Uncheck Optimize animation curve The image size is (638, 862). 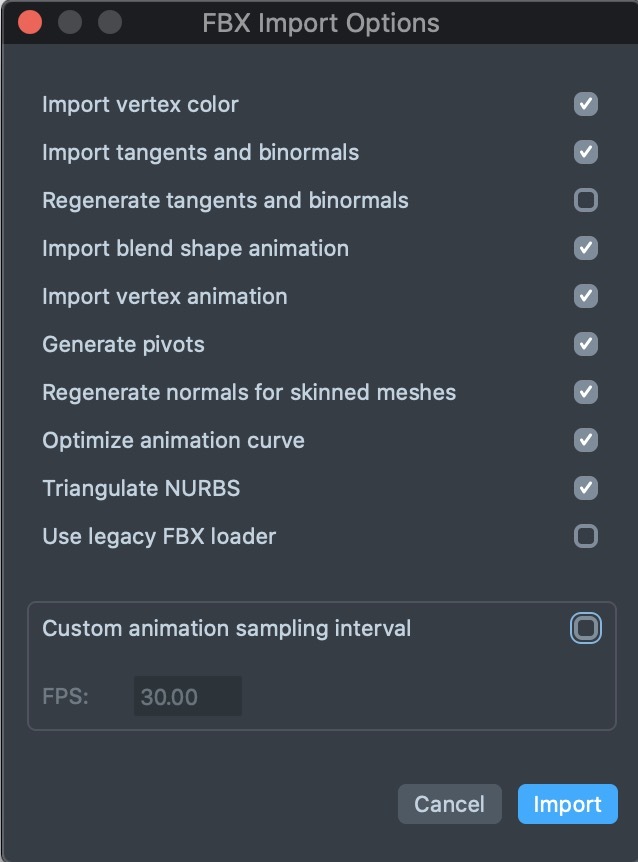click(x=586, y=440)
